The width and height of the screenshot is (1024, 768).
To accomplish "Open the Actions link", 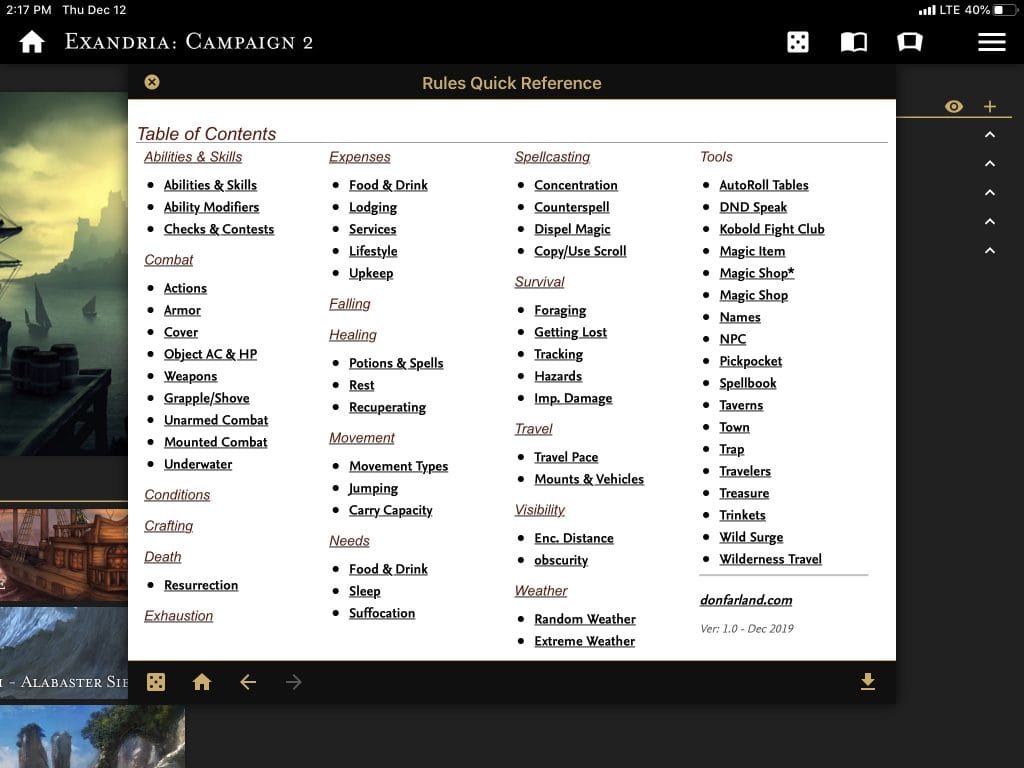I will point(185,288).
